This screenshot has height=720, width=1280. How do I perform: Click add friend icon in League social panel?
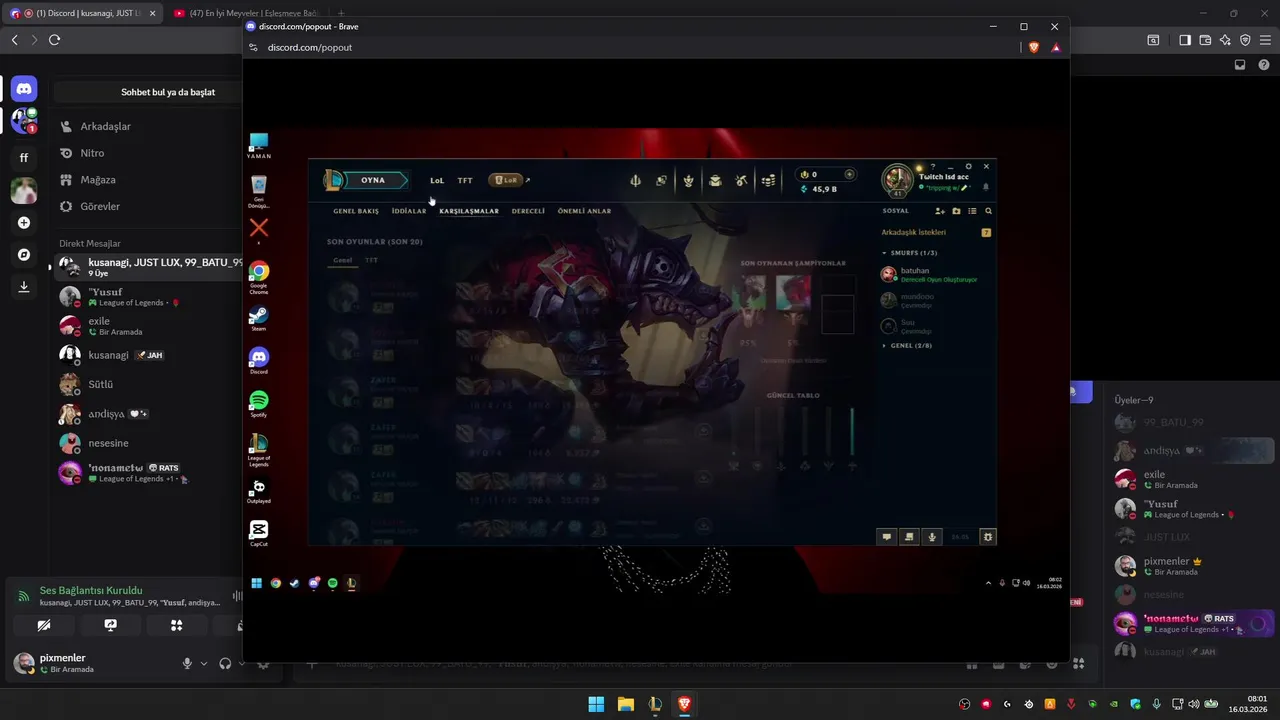(940, 211)
